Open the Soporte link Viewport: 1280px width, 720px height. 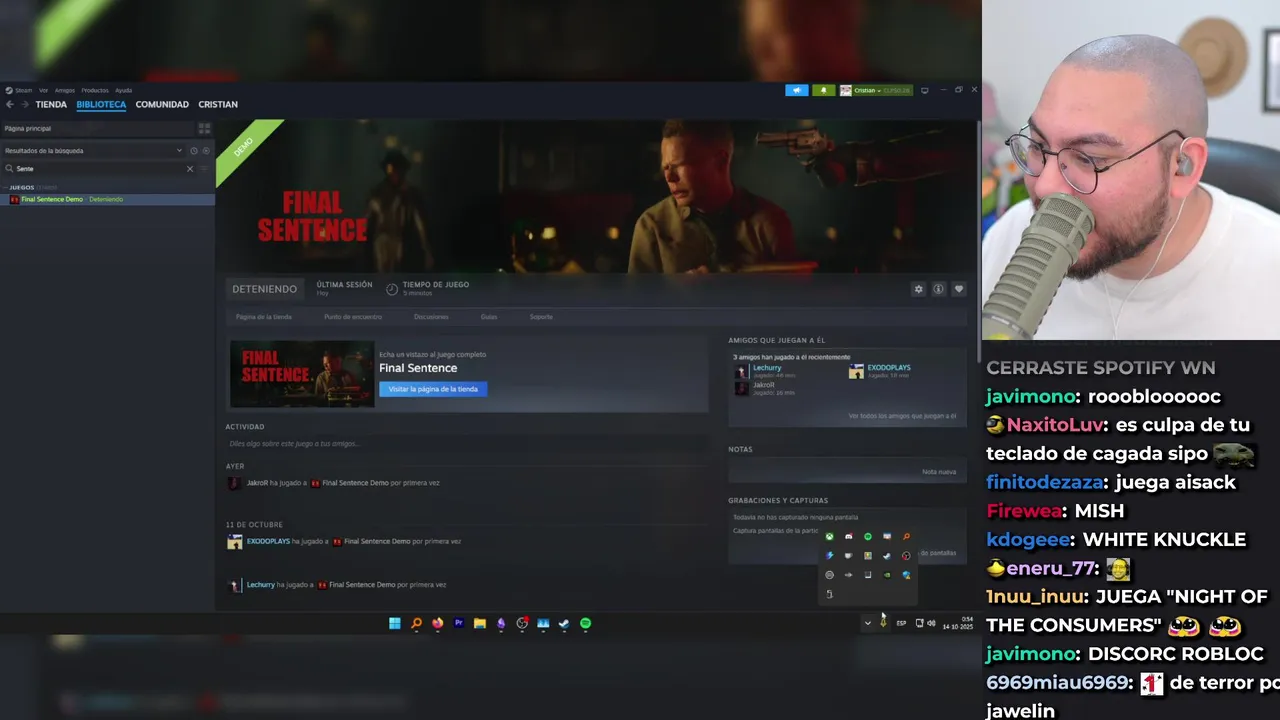tap(541, 317)
